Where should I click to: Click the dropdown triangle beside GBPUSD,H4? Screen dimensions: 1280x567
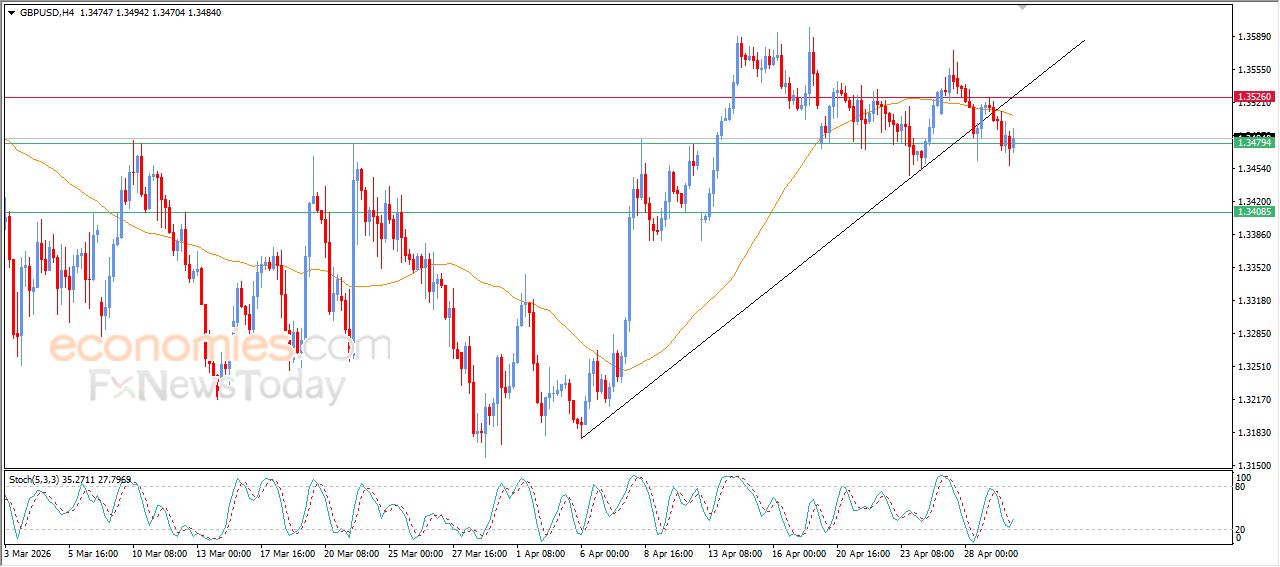tap(11, 13)
